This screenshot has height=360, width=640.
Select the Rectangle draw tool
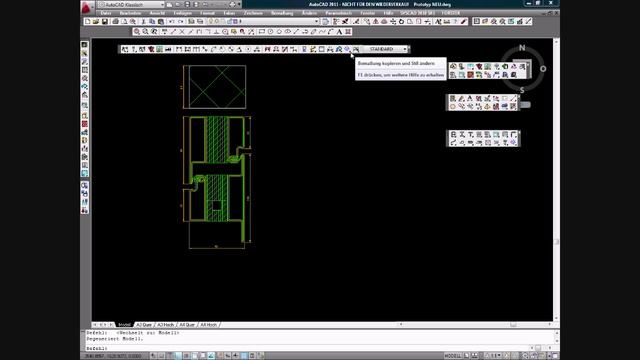(x=262, y=31)
